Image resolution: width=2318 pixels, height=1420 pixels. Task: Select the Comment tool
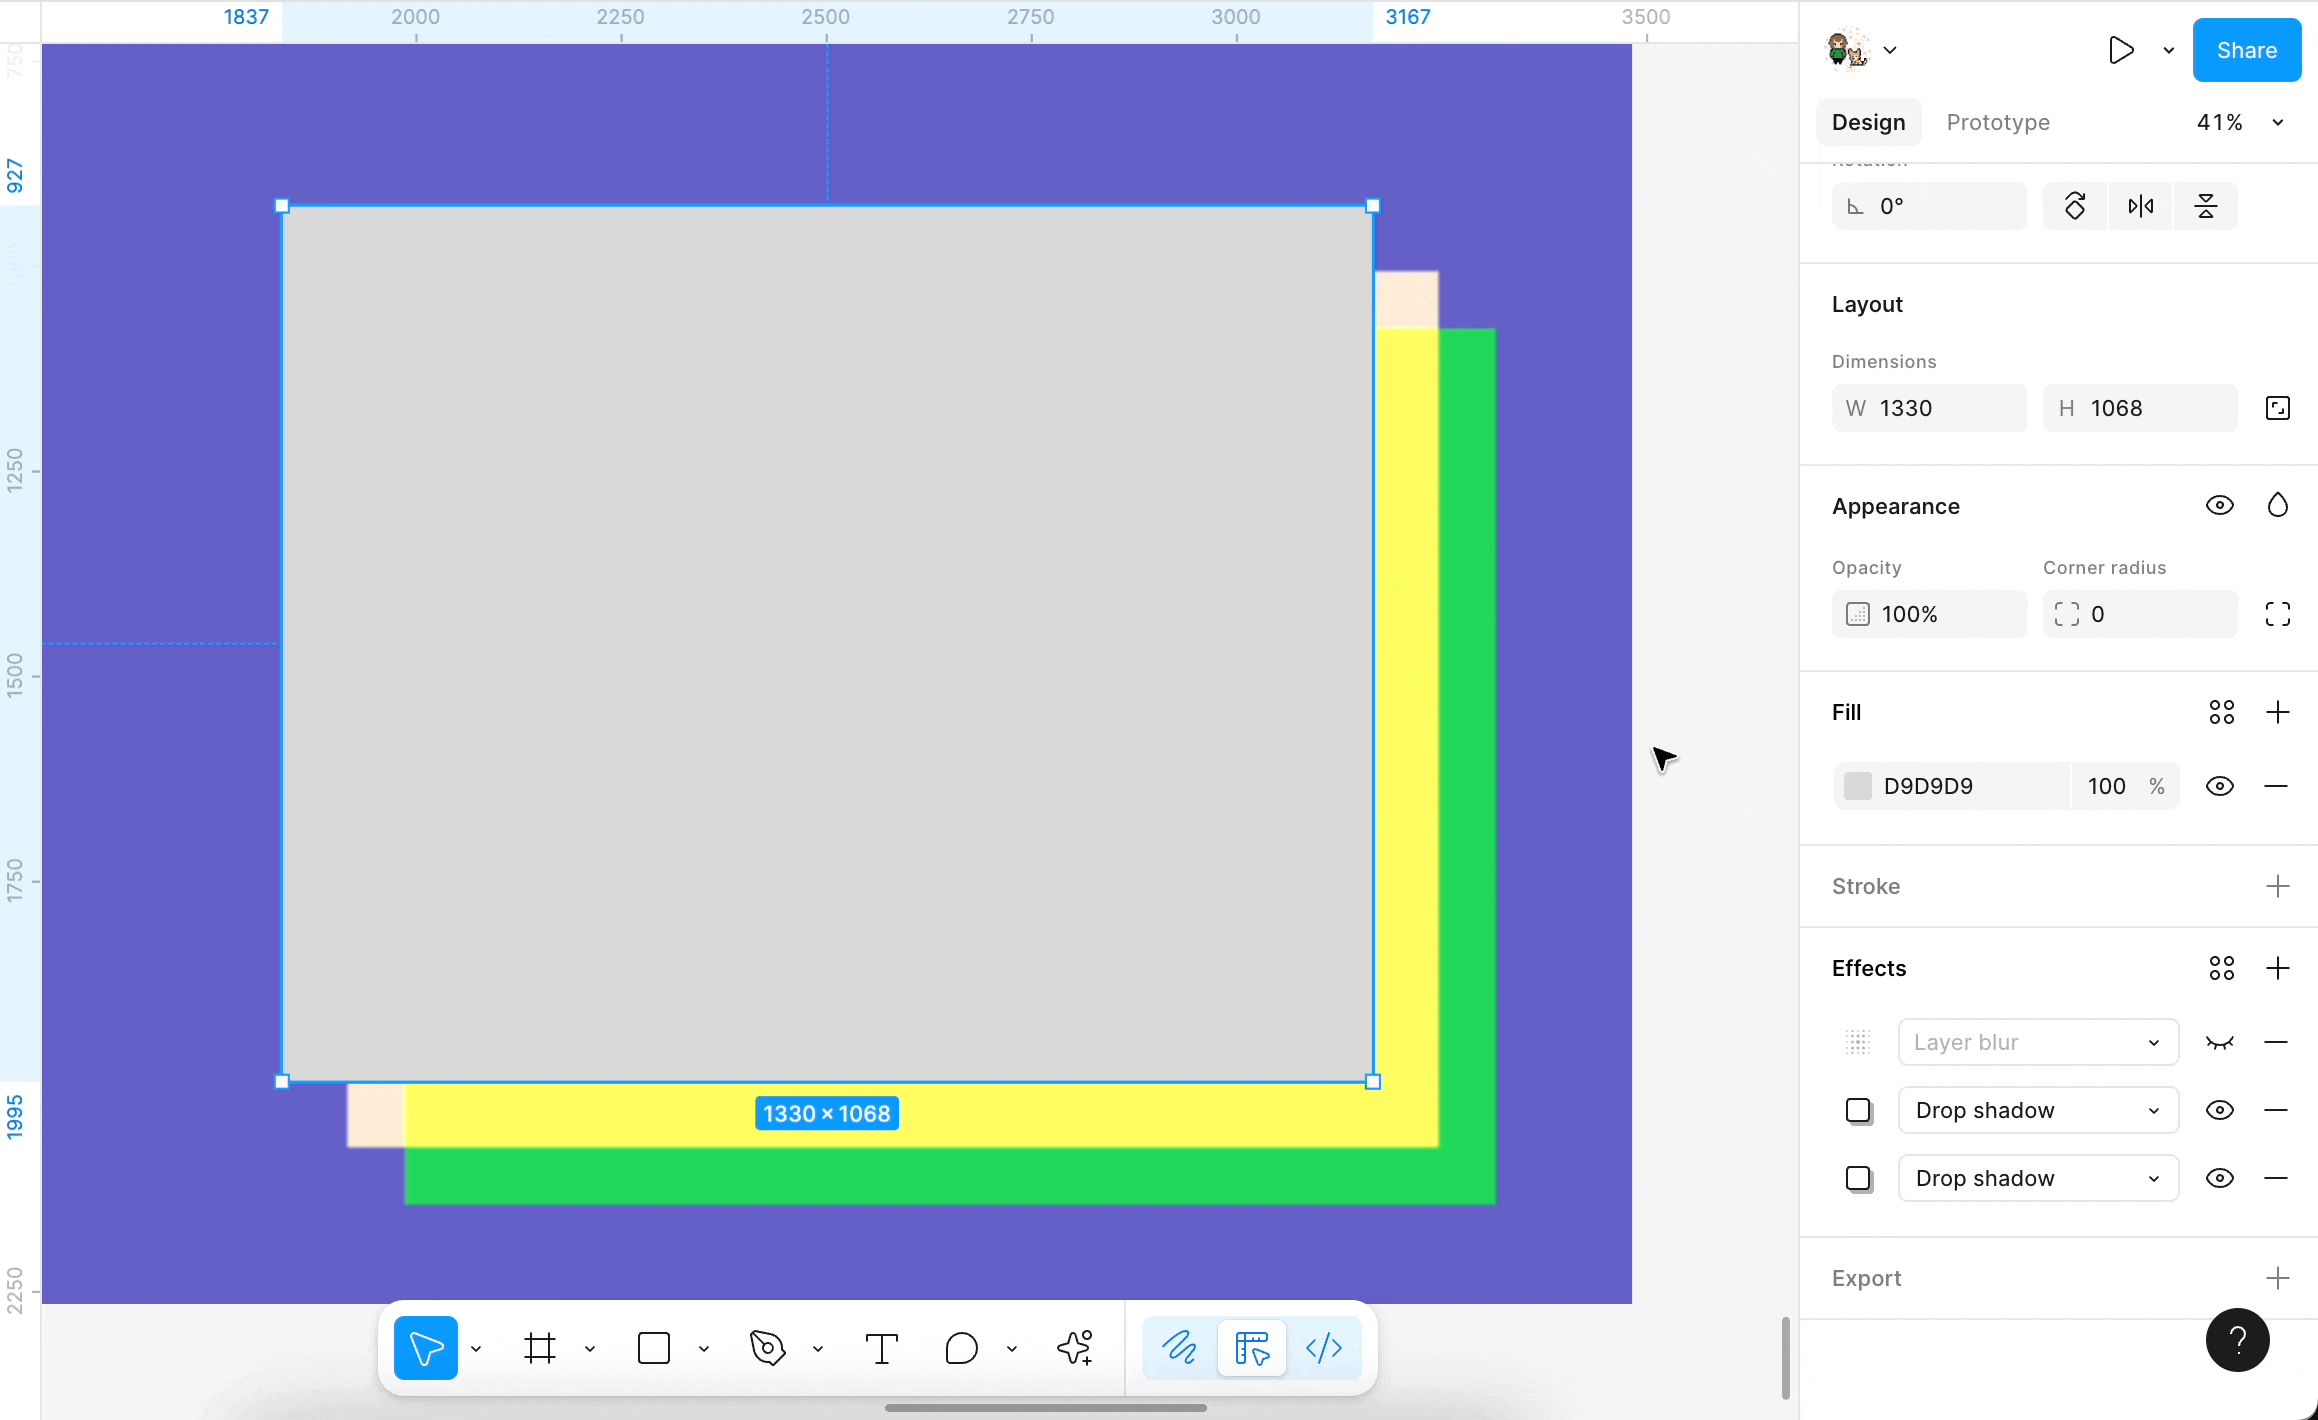click(x=961, y=1348)
